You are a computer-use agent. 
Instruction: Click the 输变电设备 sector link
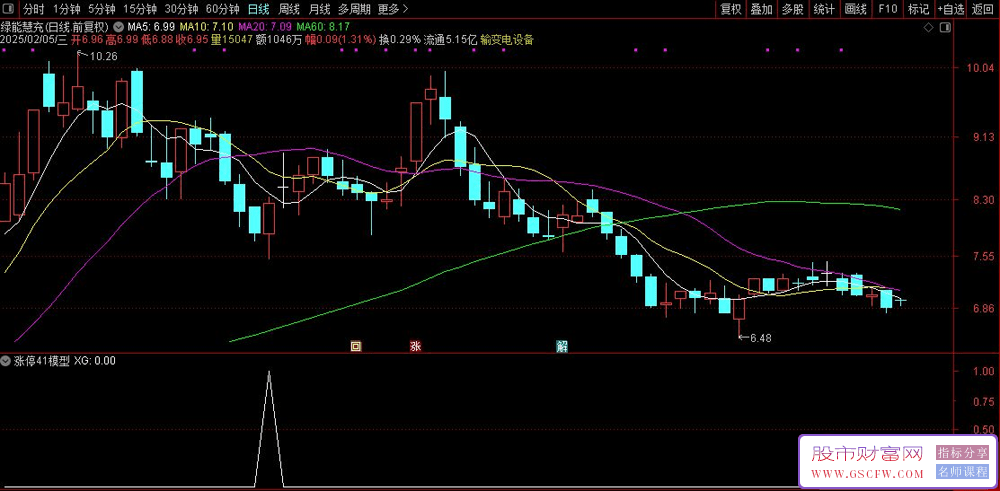[x=507, y=40]
